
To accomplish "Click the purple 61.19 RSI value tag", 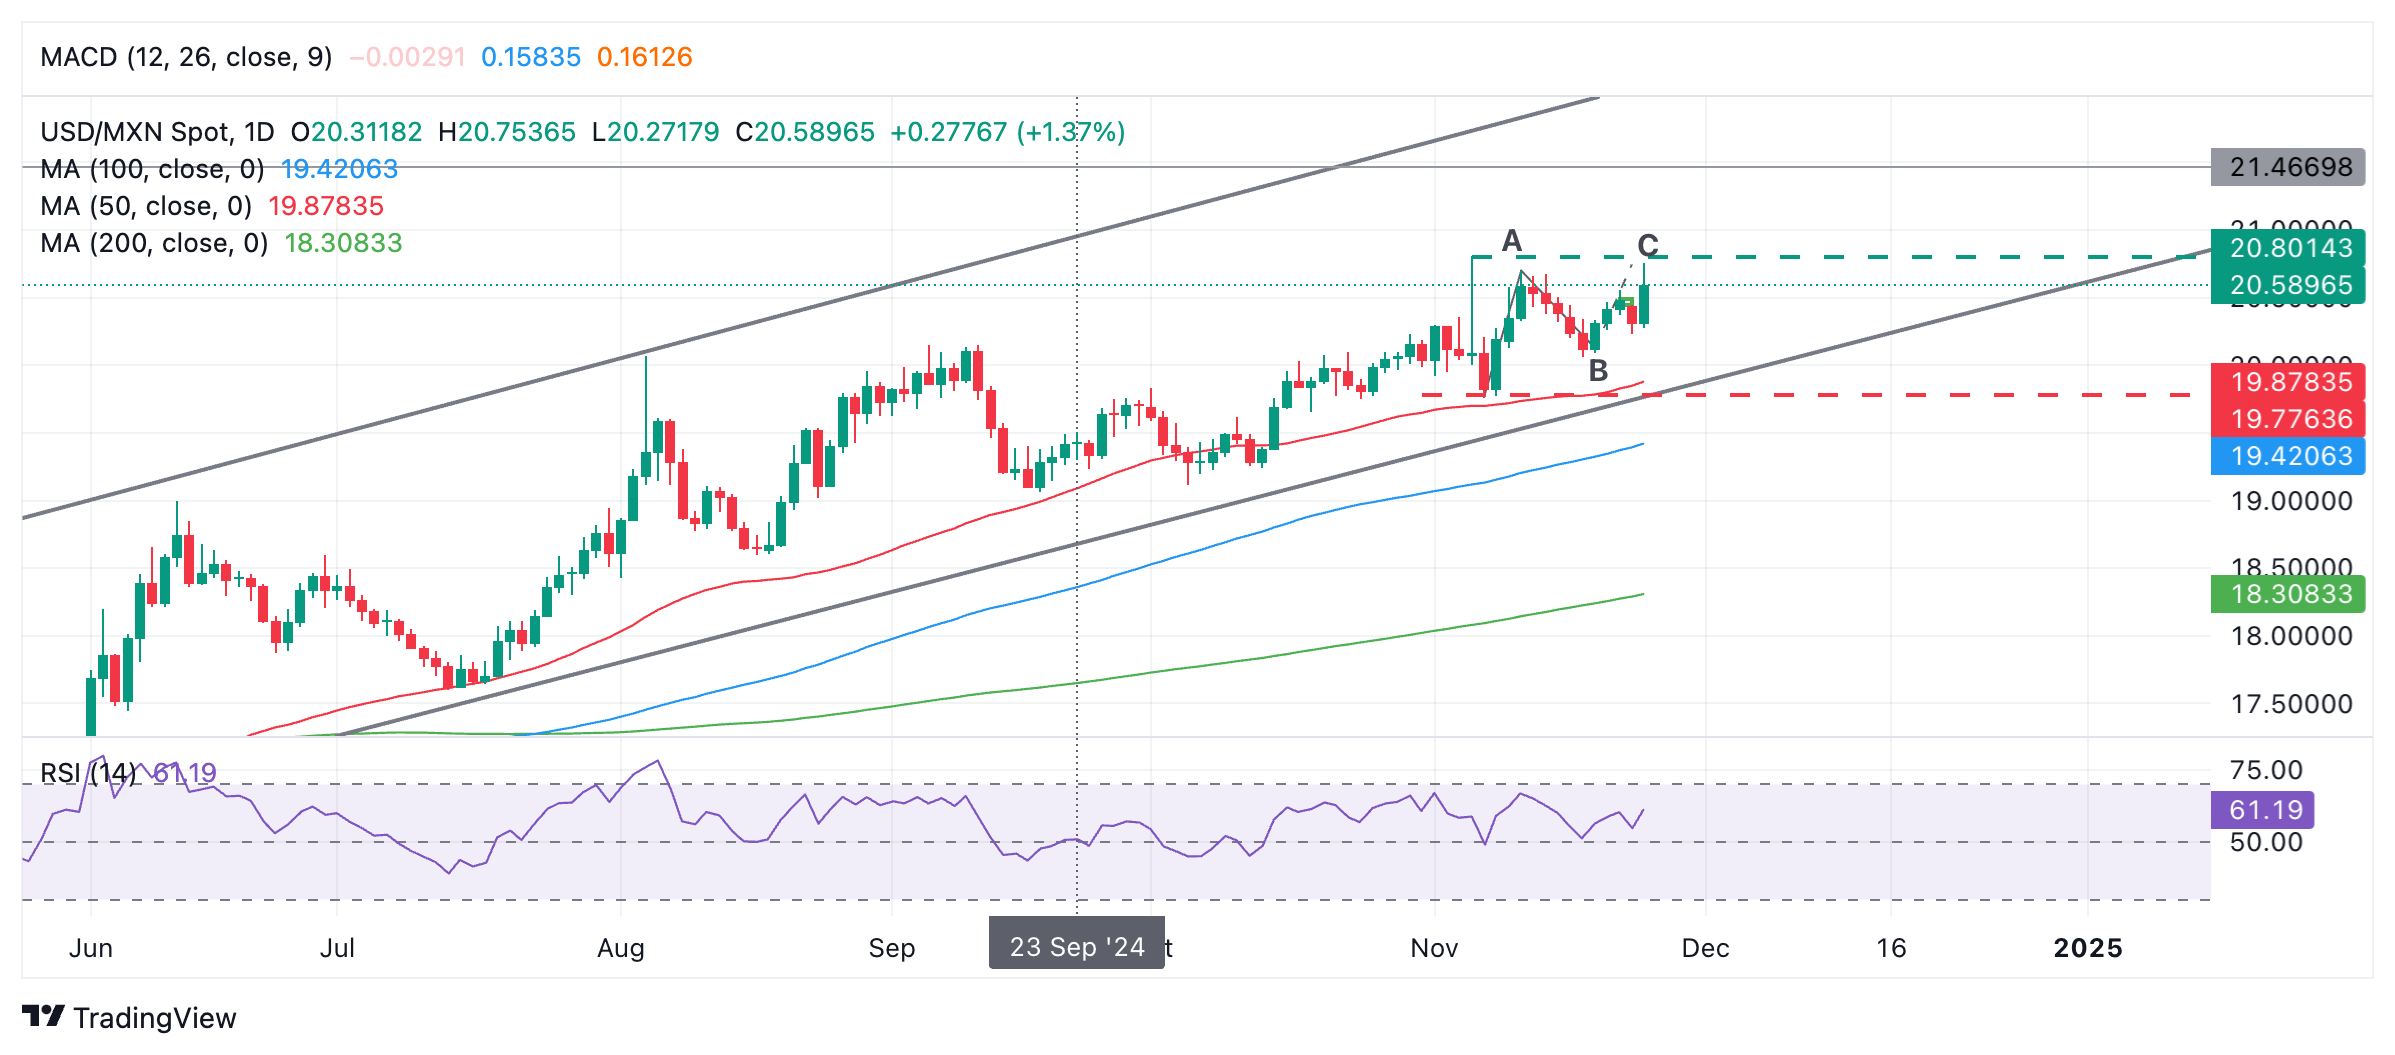I will [2262, 810].
